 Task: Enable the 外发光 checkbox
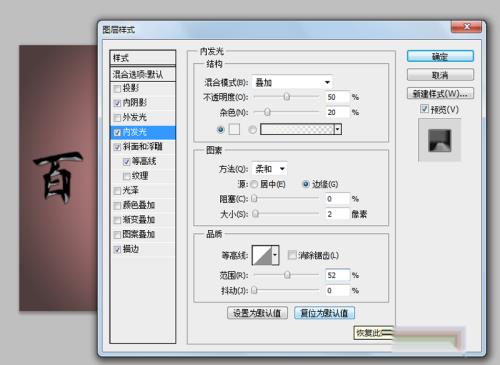pos(117,118)
